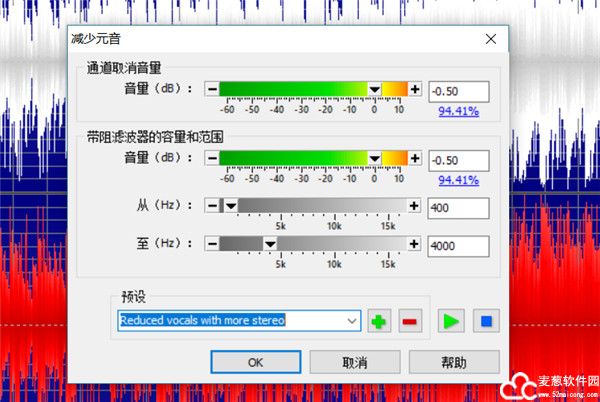Click minus button of 至 (Hz) slider
This screenshot has height=402, width=600.
212,244
